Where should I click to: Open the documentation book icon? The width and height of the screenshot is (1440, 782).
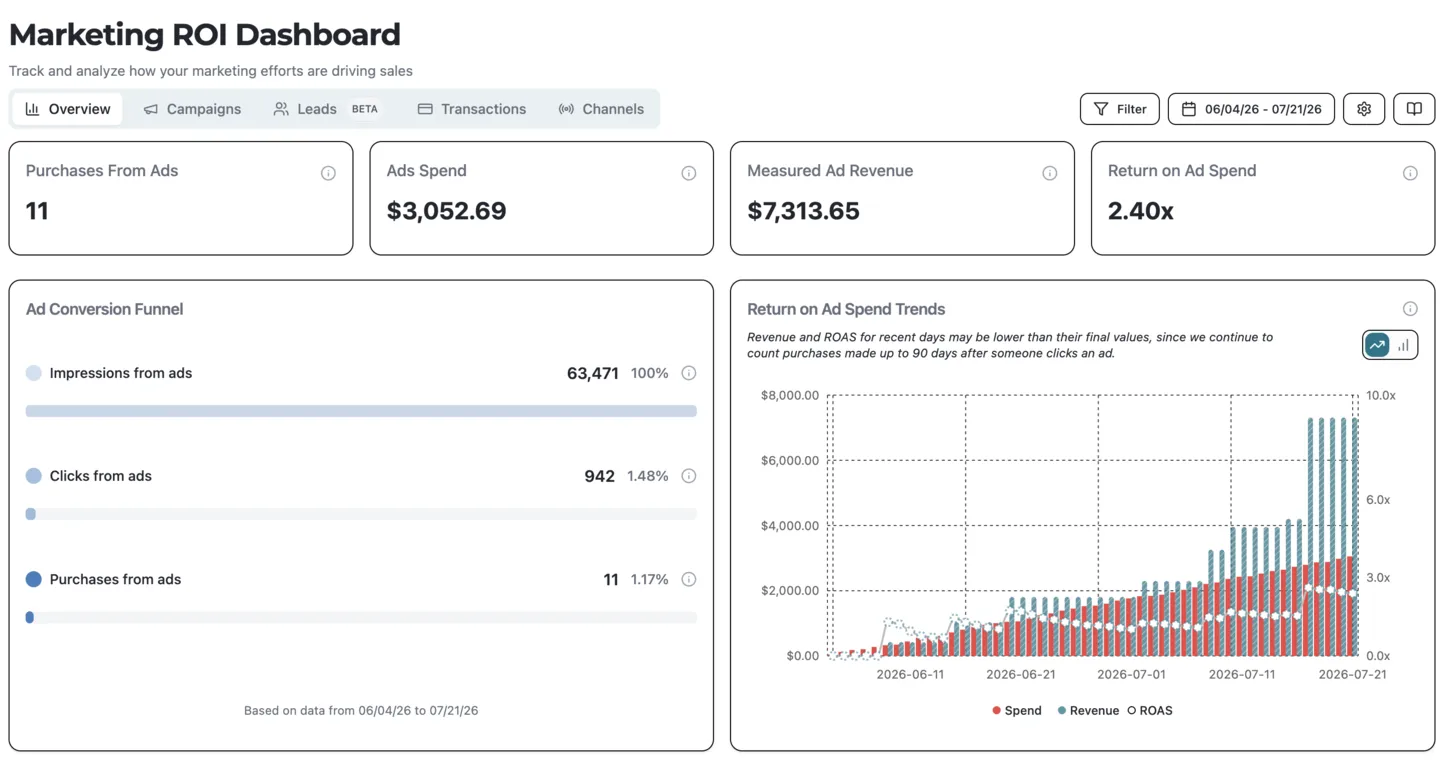click(1414, 109)
